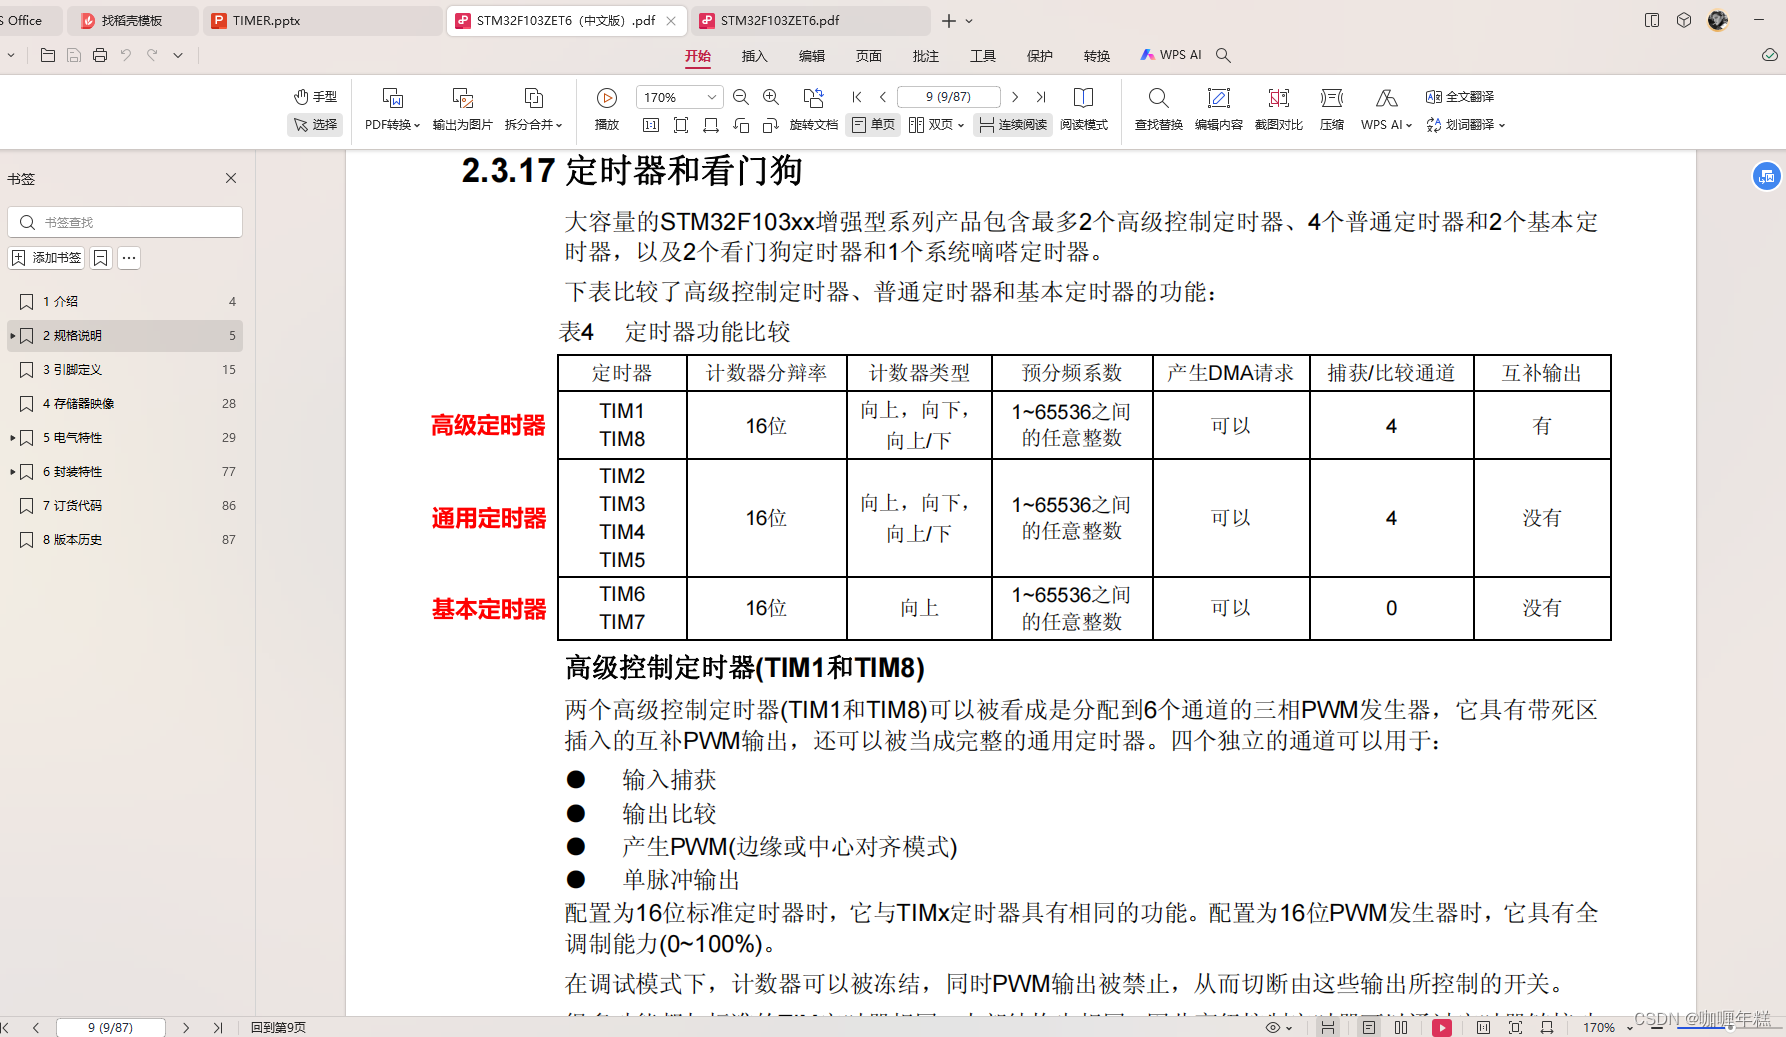The image size is (1786, 1037).
Task: Click 压缩 compress PDF
Action: click(x=1332, y=110)
